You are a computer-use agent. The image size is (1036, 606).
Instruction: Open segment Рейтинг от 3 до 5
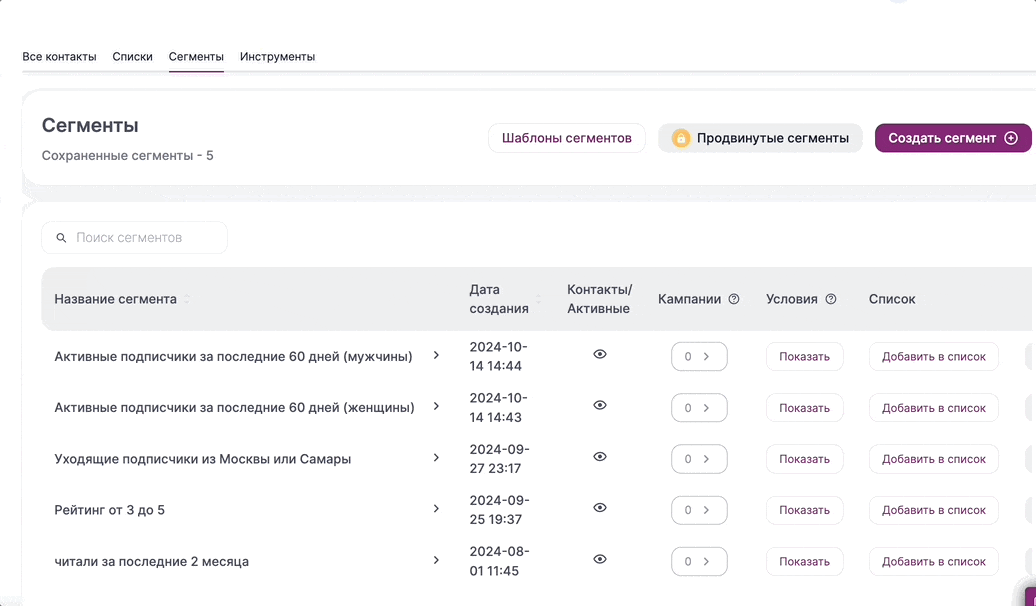point(110,510)
